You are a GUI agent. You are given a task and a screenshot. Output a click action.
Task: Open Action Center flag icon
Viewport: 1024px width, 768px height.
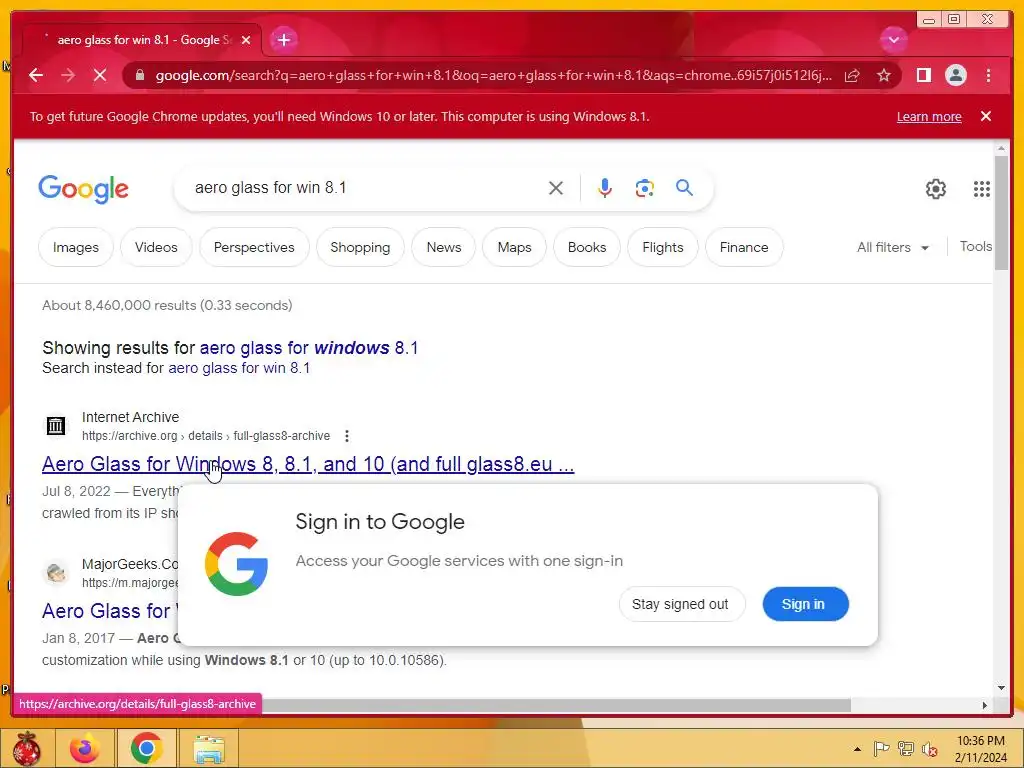pyautogui.click(x=881, y=749)
